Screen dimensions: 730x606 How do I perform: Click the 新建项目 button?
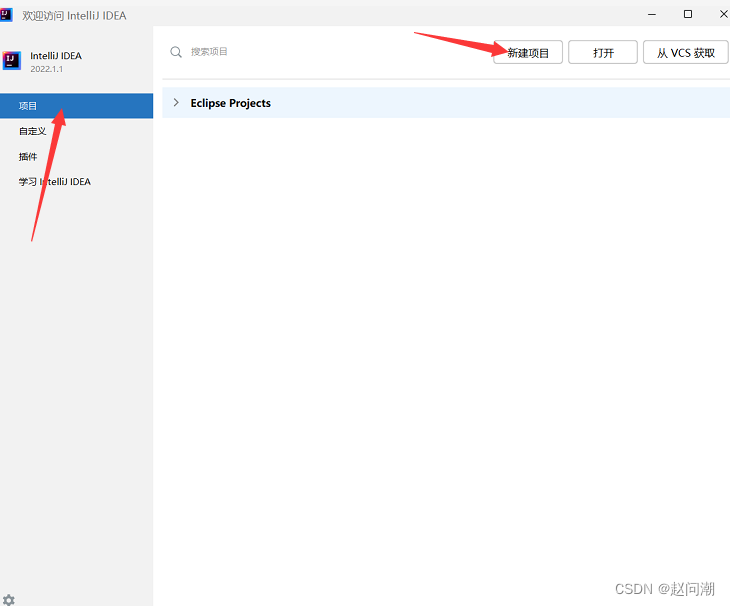(x=528, y=53)
